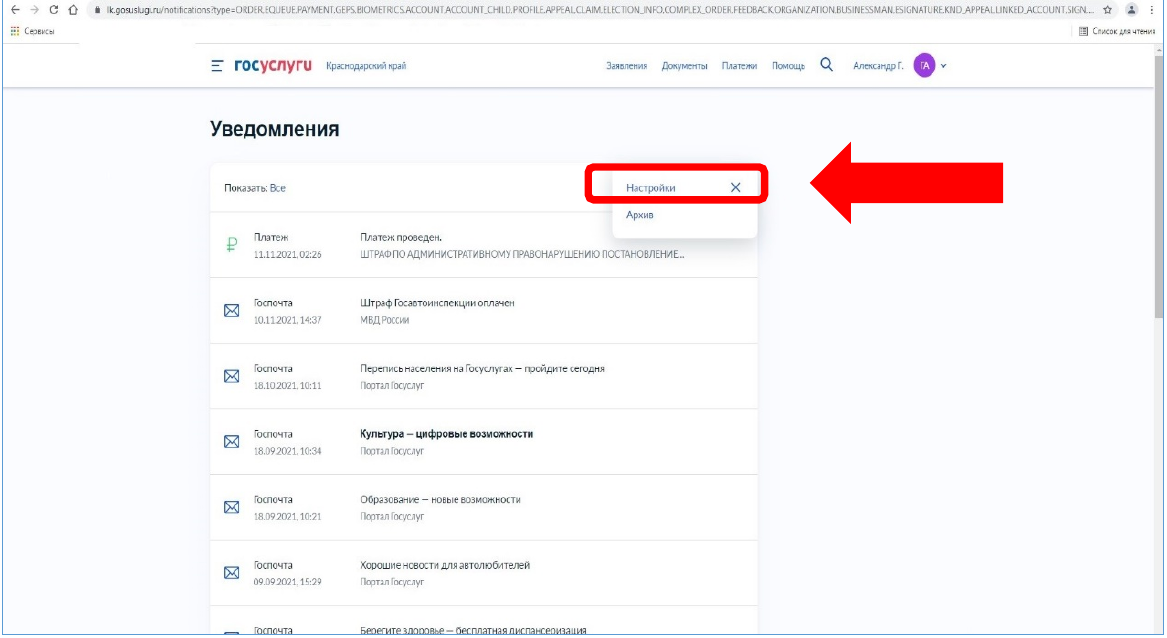
Task: Open Сервисы apps shortcut in bookmarks bar
Action: tap(32, 31)
